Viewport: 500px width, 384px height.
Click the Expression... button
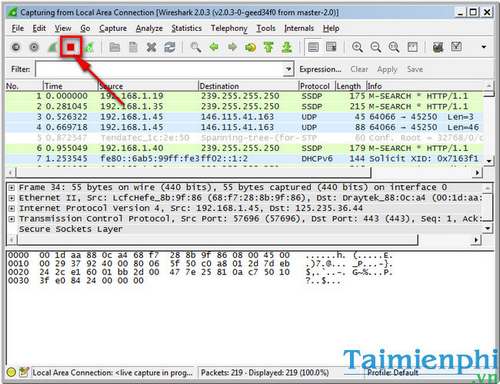[x=320, y=69]
